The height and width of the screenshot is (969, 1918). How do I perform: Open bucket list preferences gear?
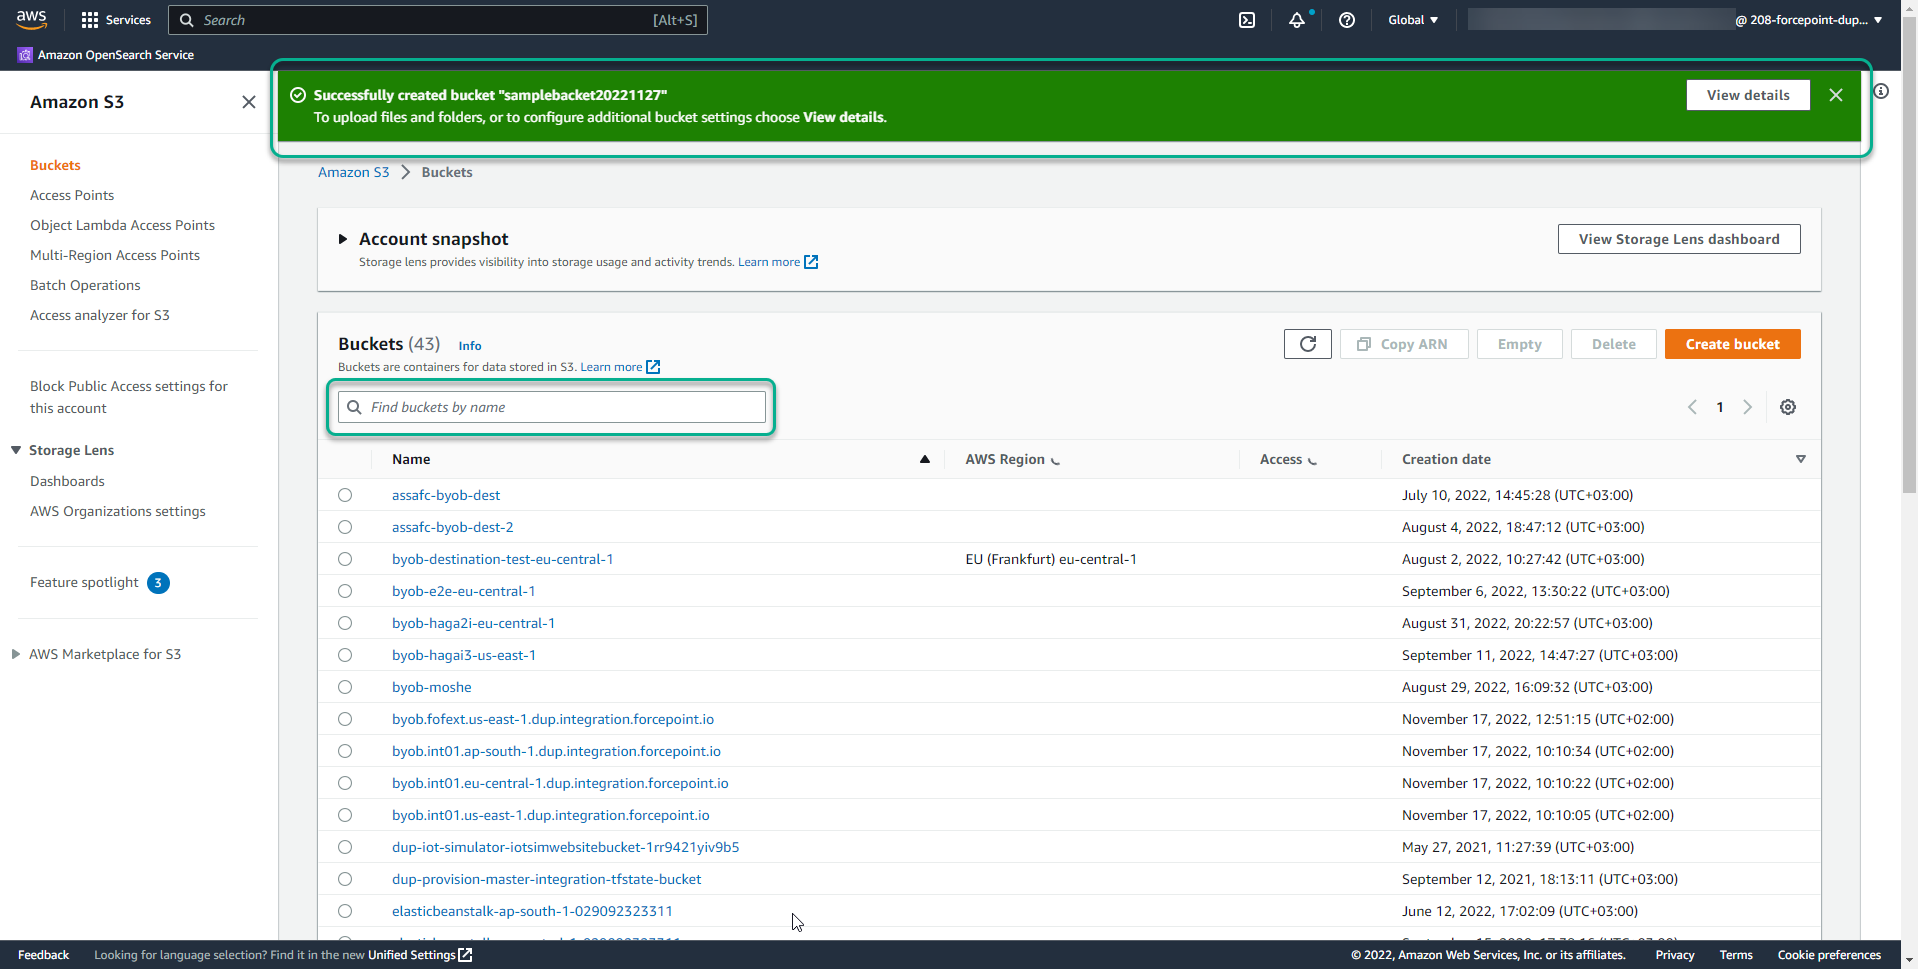pos(1788,407)
